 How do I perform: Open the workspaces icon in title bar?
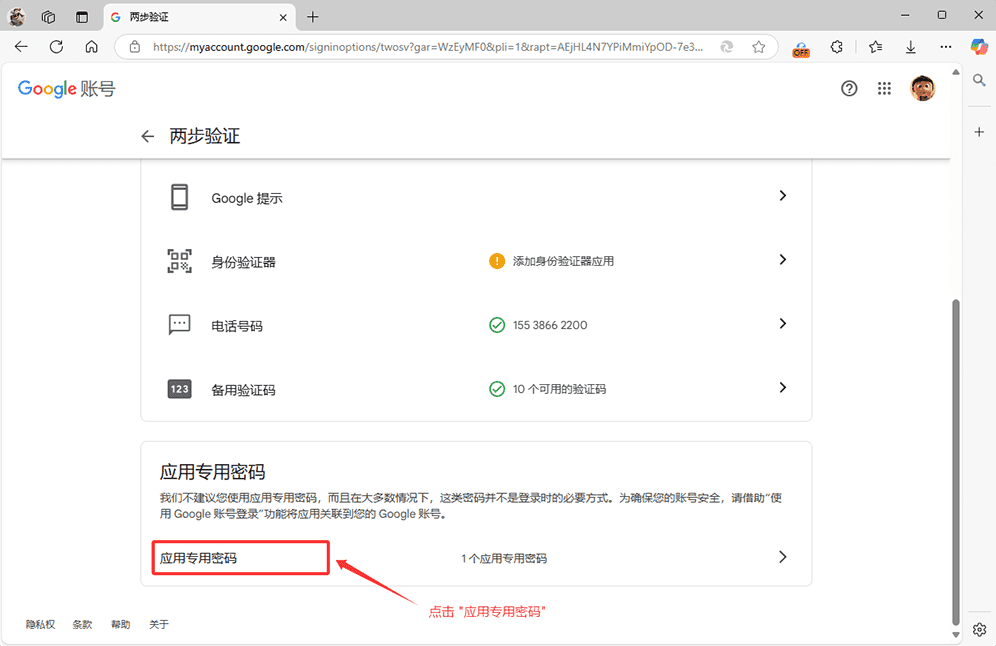coord(48,17)
